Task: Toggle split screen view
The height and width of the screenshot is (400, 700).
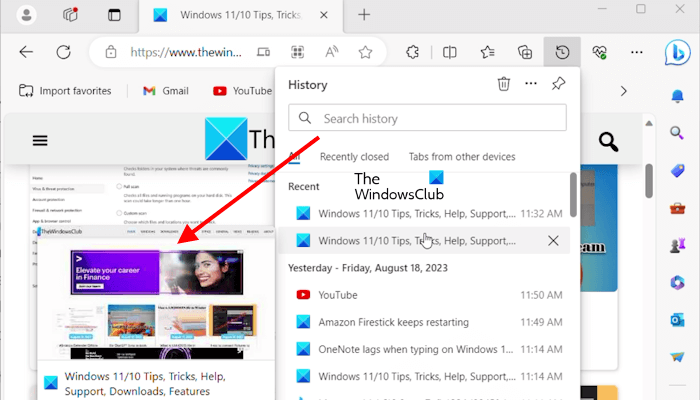Action: [450, 52]
